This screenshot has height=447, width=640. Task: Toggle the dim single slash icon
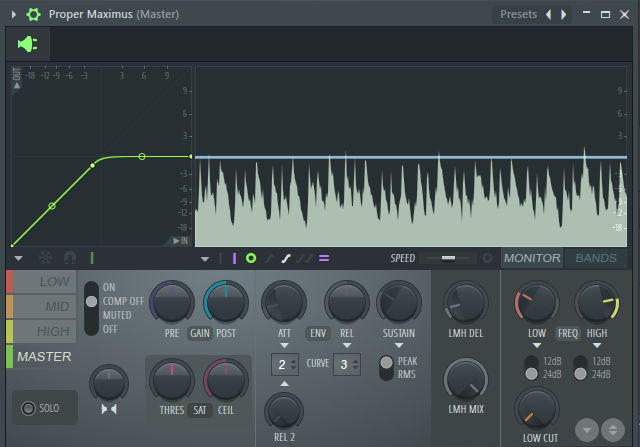coord(269,258)
